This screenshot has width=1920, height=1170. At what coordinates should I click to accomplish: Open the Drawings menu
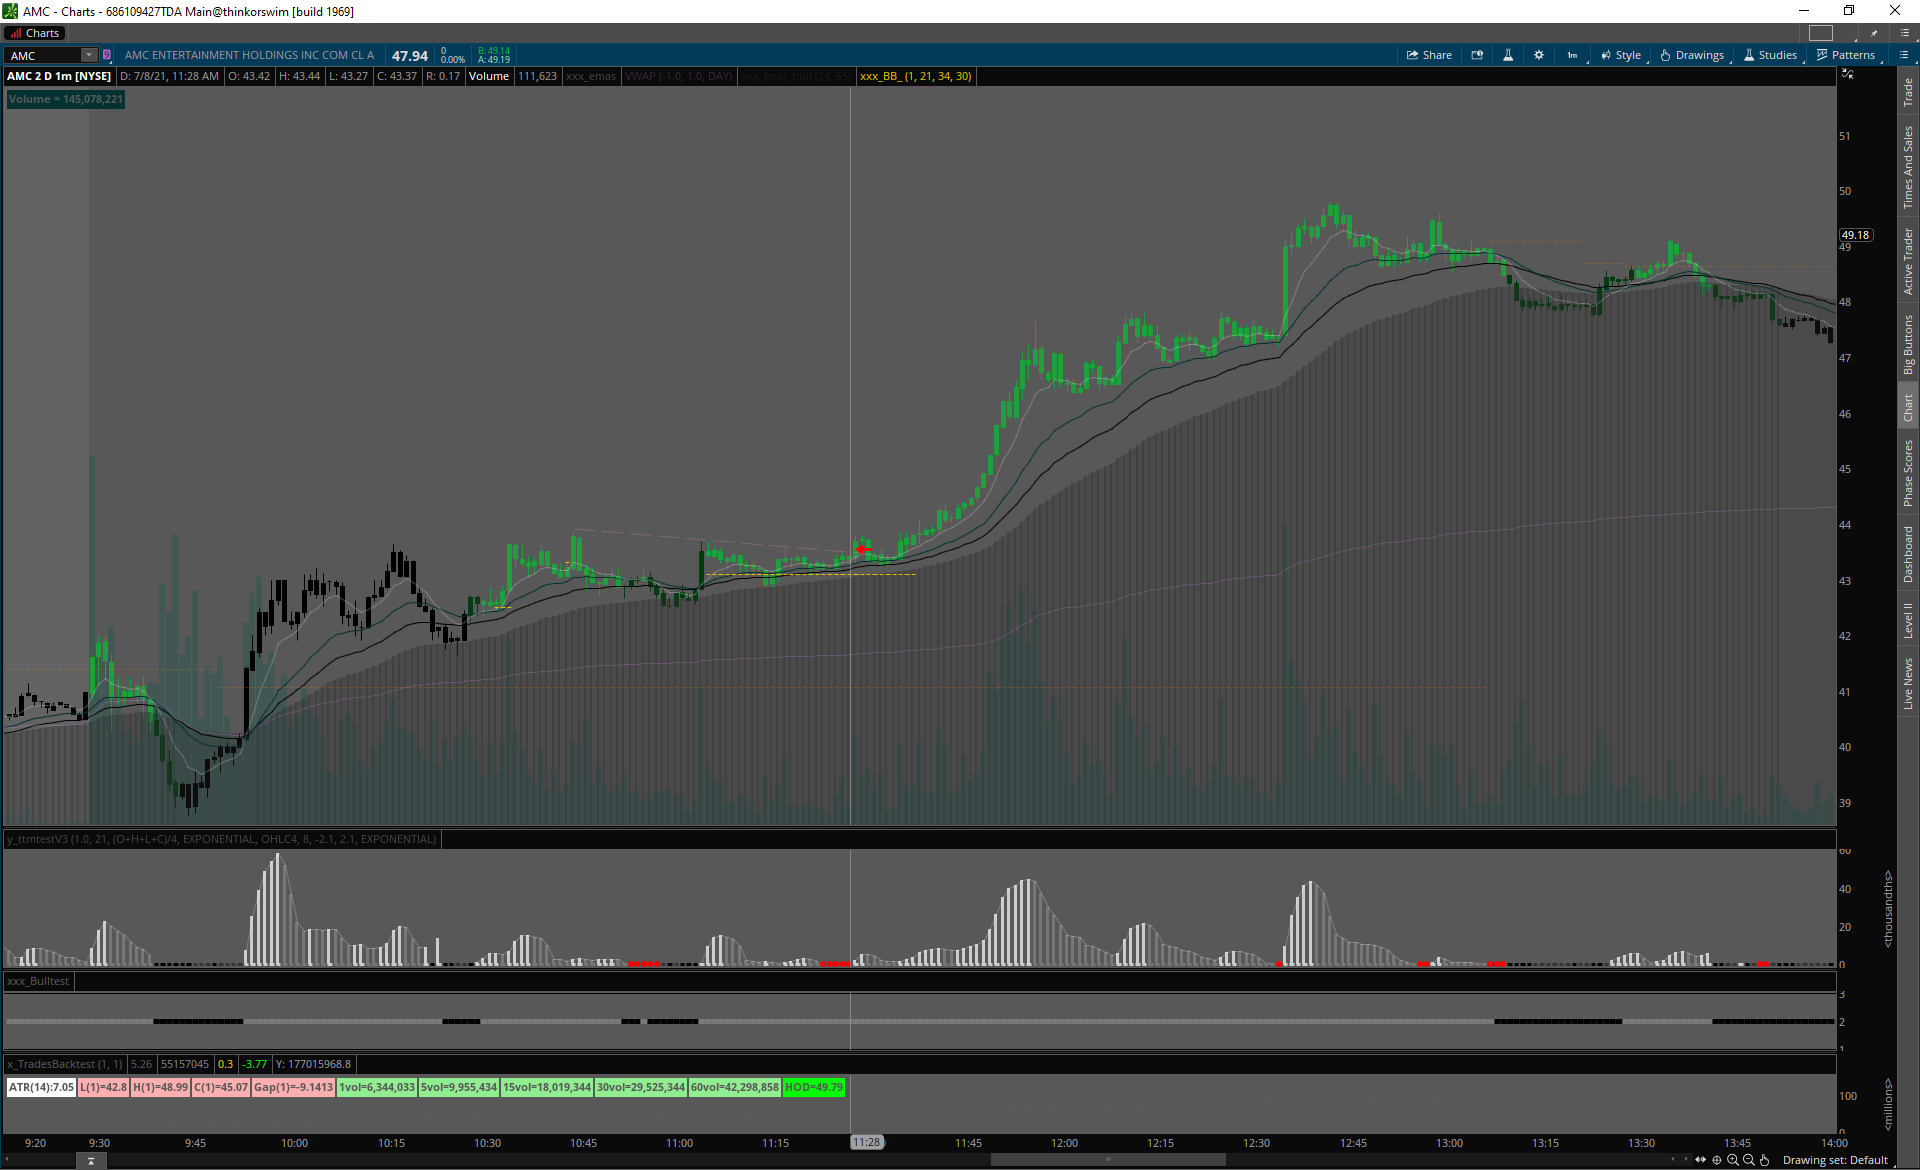(1692, 55)
